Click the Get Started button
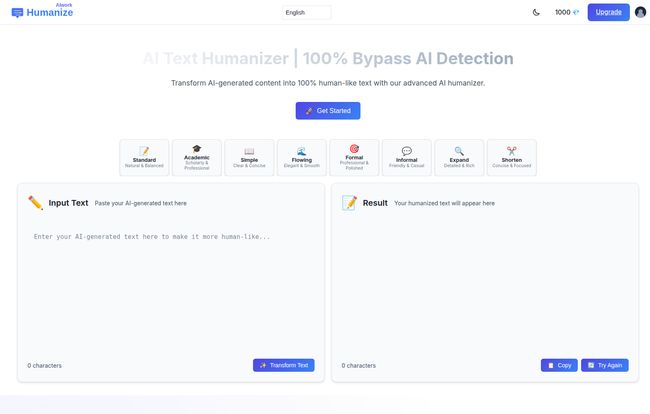Viewport: 650px width, 414px height. [328, 111]
